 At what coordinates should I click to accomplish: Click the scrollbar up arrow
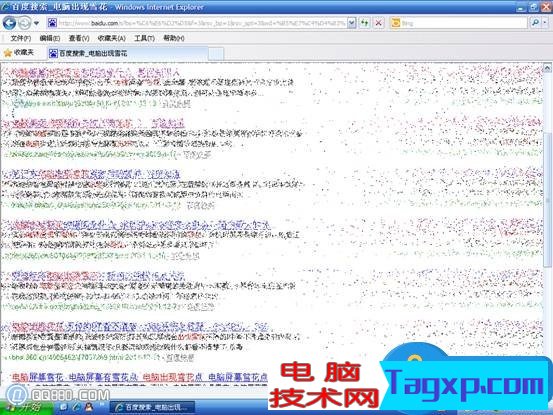(x=547, y=68)
